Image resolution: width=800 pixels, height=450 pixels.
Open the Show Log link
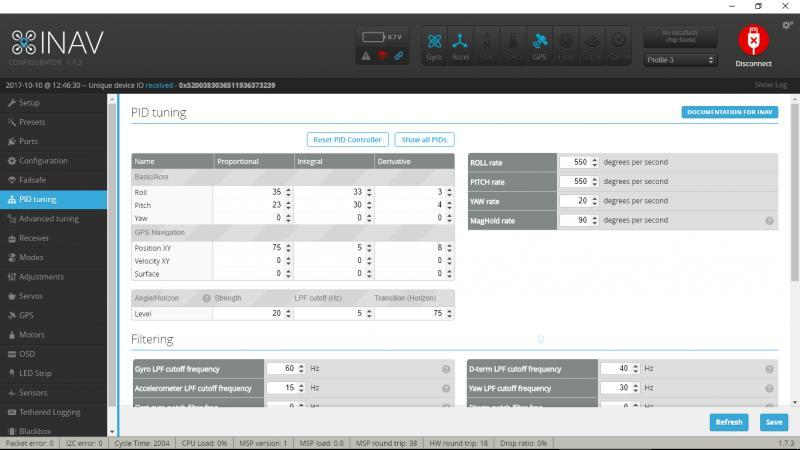point(770,85)
